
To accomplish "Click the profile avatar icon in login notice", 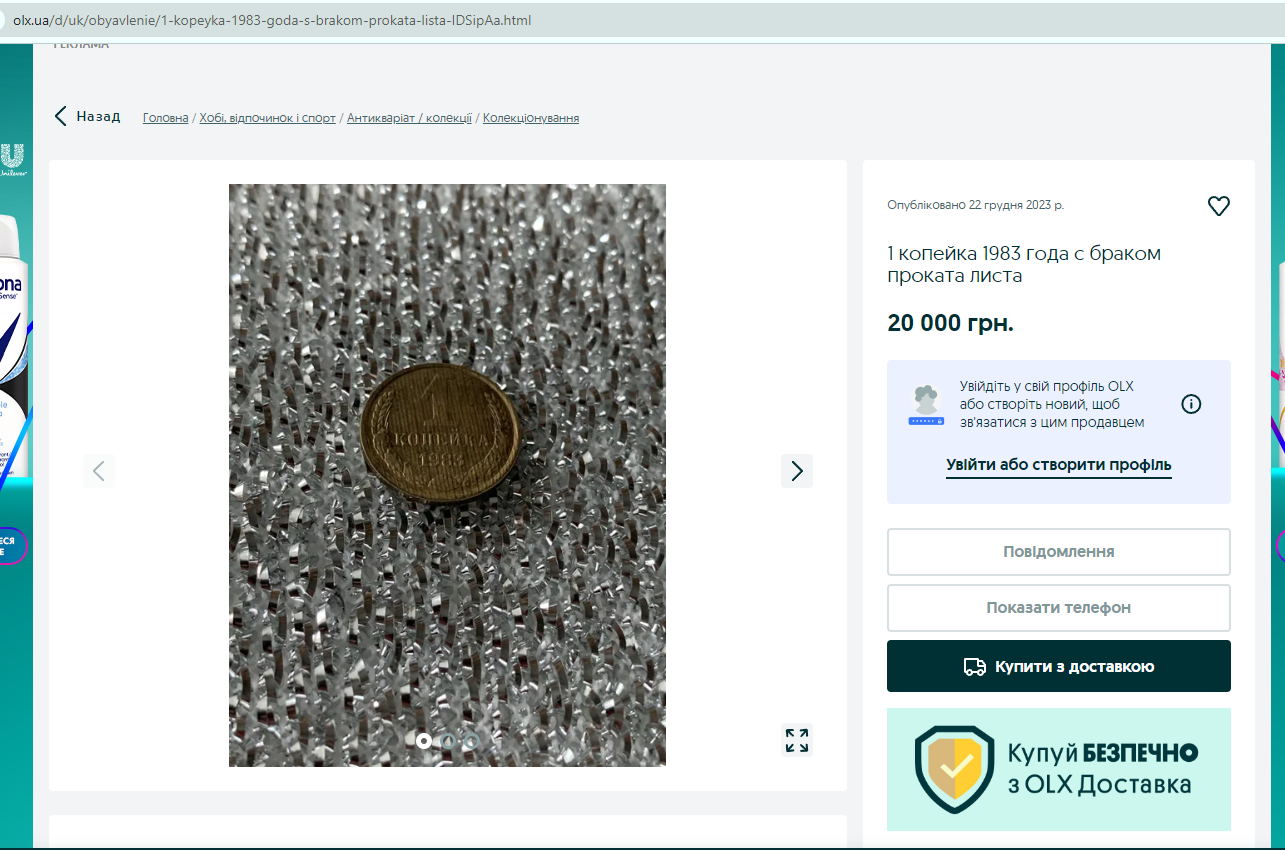I will pyautogui.click(x=926, y=405).
